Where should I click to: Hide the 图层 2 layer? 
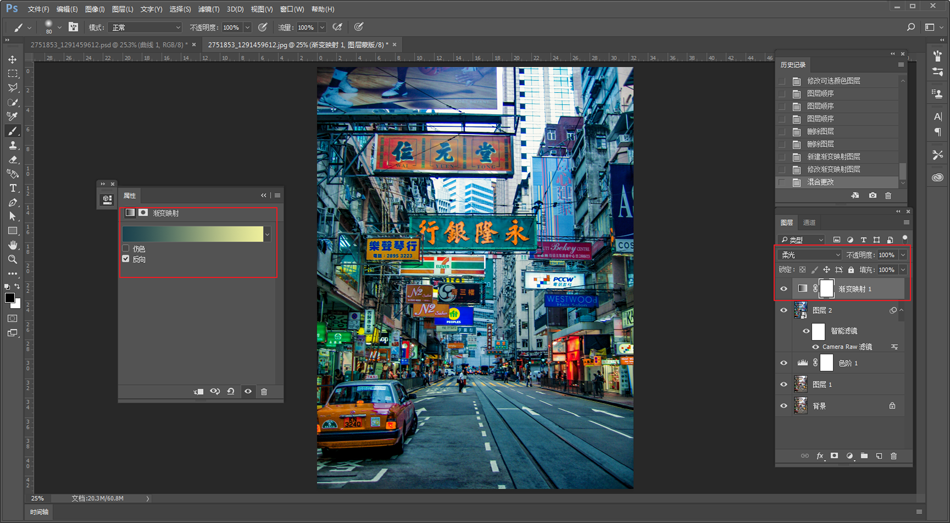[783, 310]
